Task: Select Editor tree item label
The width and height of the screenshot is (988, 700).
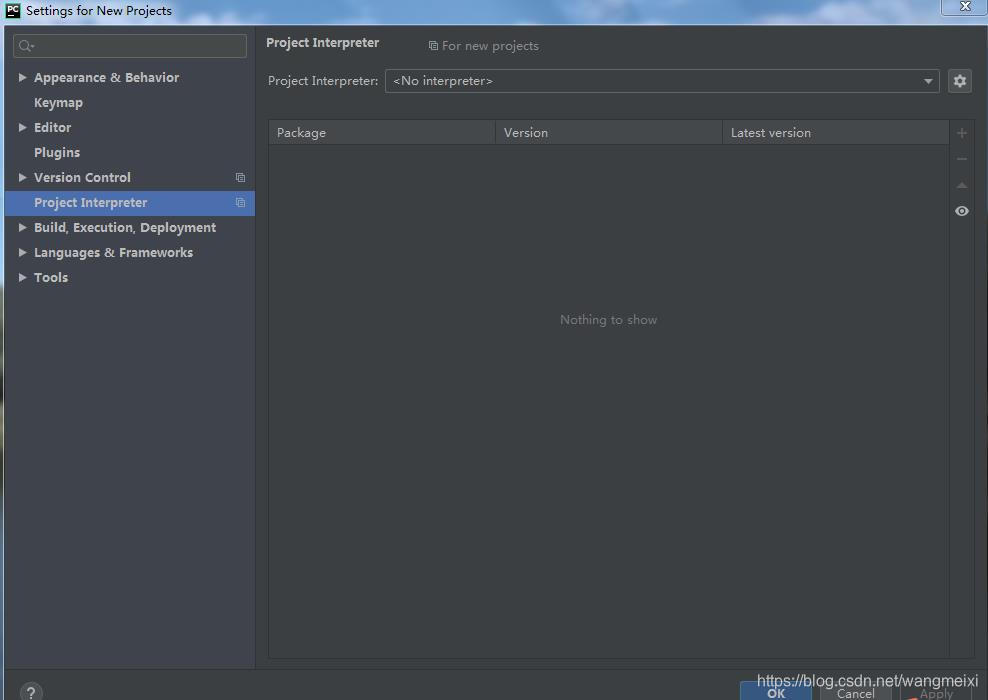Action: pyautogui.click(x=52, y=127)
